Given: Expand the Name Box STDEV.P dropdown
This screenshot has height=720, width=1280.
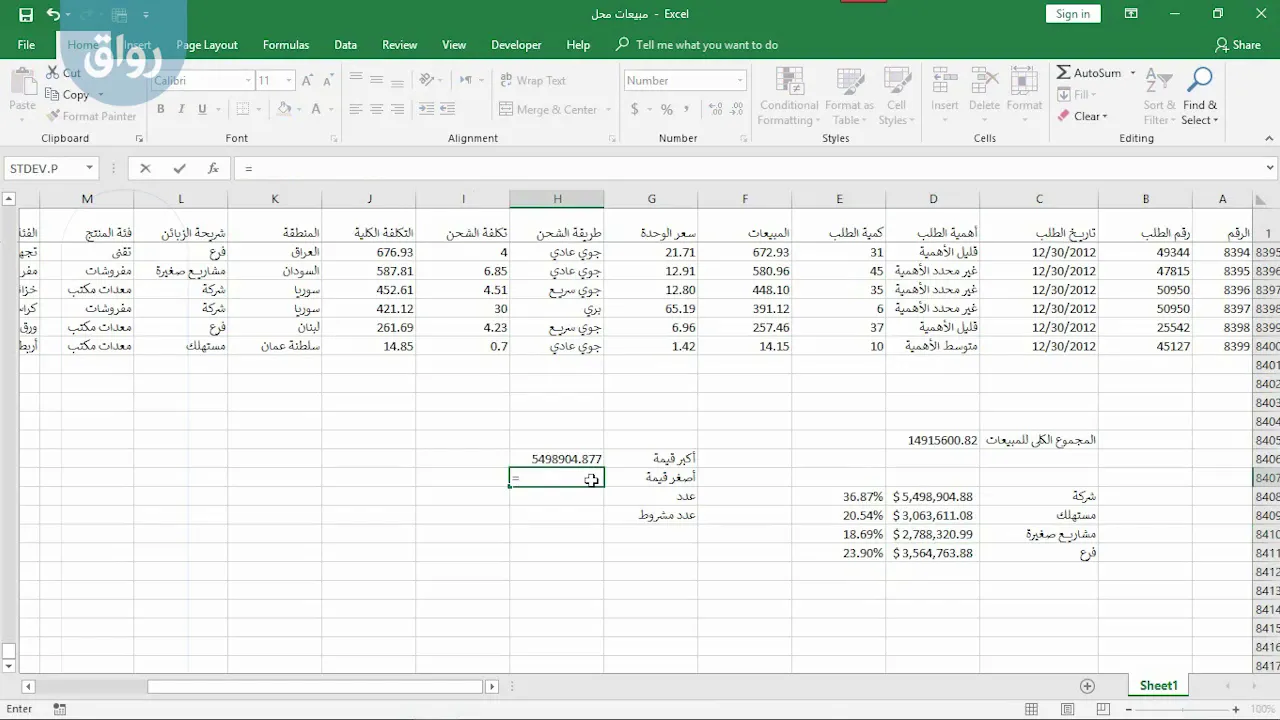Looking at the screenshot, I should coord(89,169).
